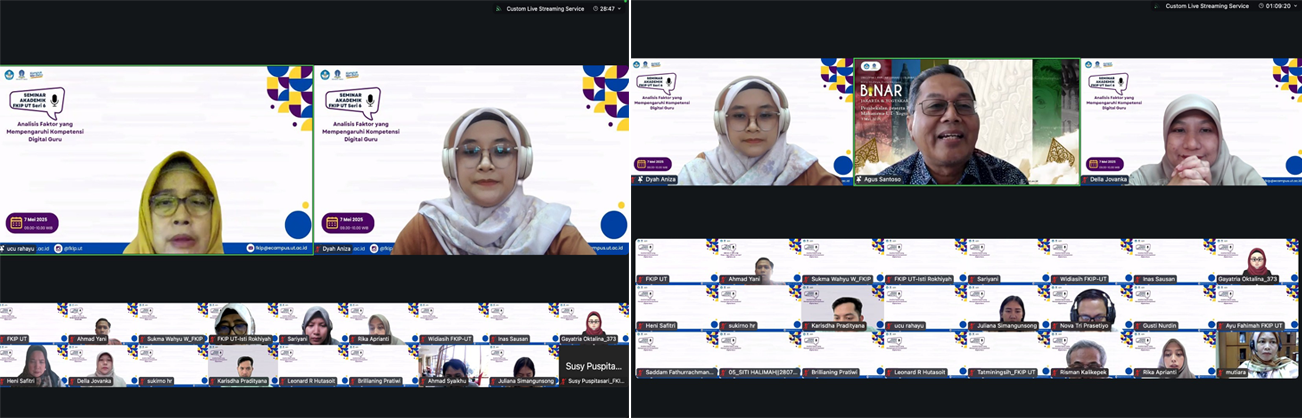The width and height of the screenshot is (1302, 418).
Task: Select Ahmad Yani tile in the 01:09:20 meeting
Action: point(759,261)
